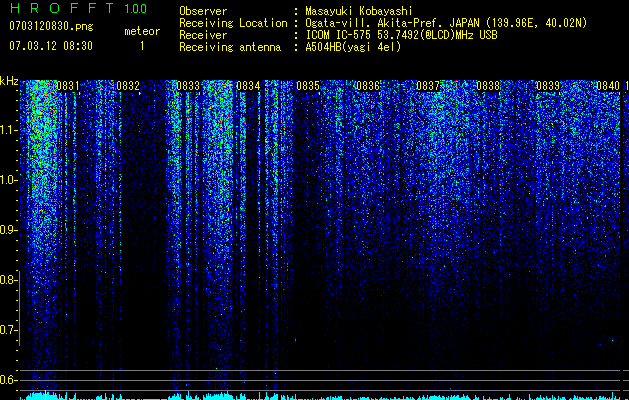Click the meteor count label
Image resolution: width=629 pixels, height=400 pixels.
tap(142, 31)
